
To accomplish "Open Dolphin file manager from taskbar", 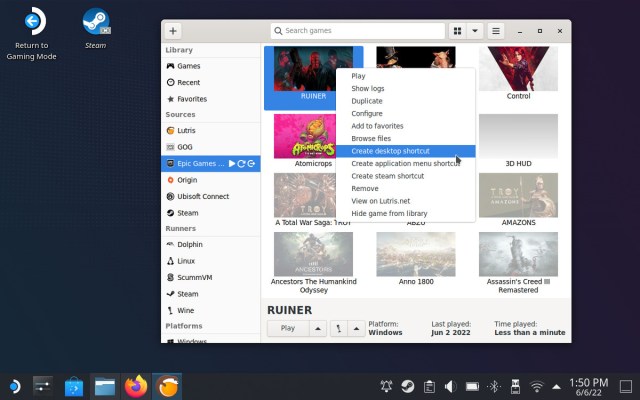I will click(x=105, y=386).
